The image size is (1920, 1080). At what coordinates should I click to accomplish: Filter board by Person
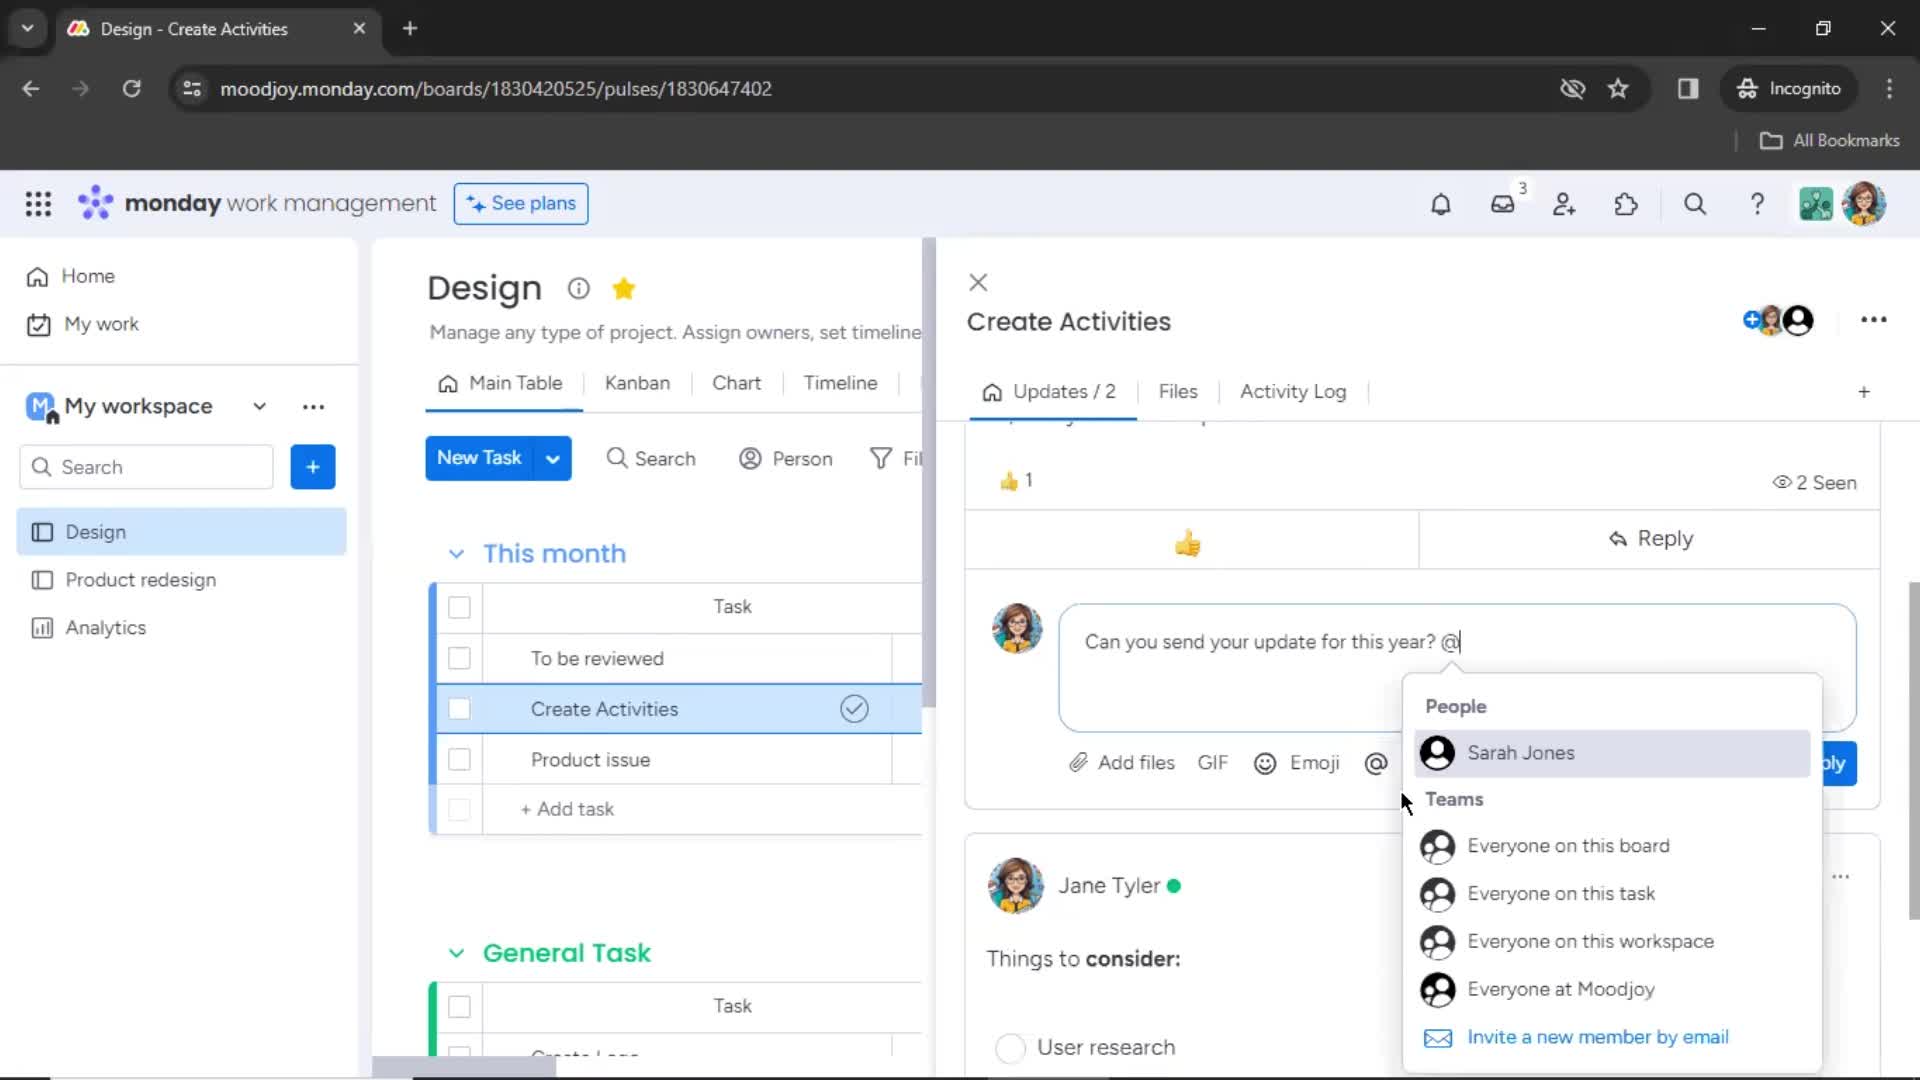786,460
